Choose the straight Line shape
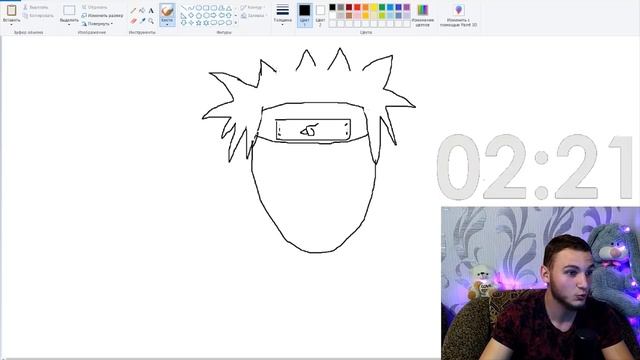This screenshot has width=640, height=360. point(184,8)
